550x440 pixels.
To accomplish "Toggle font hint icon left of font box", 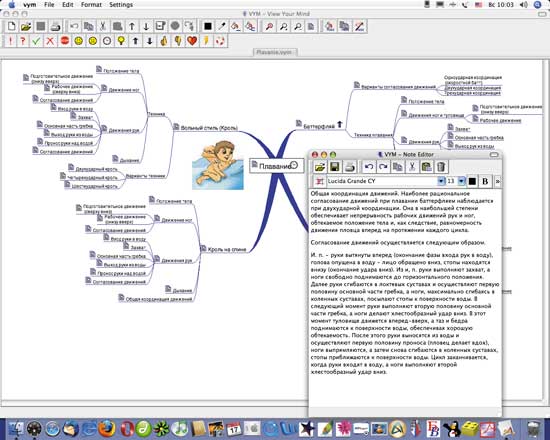I will [x=320, y=181].
